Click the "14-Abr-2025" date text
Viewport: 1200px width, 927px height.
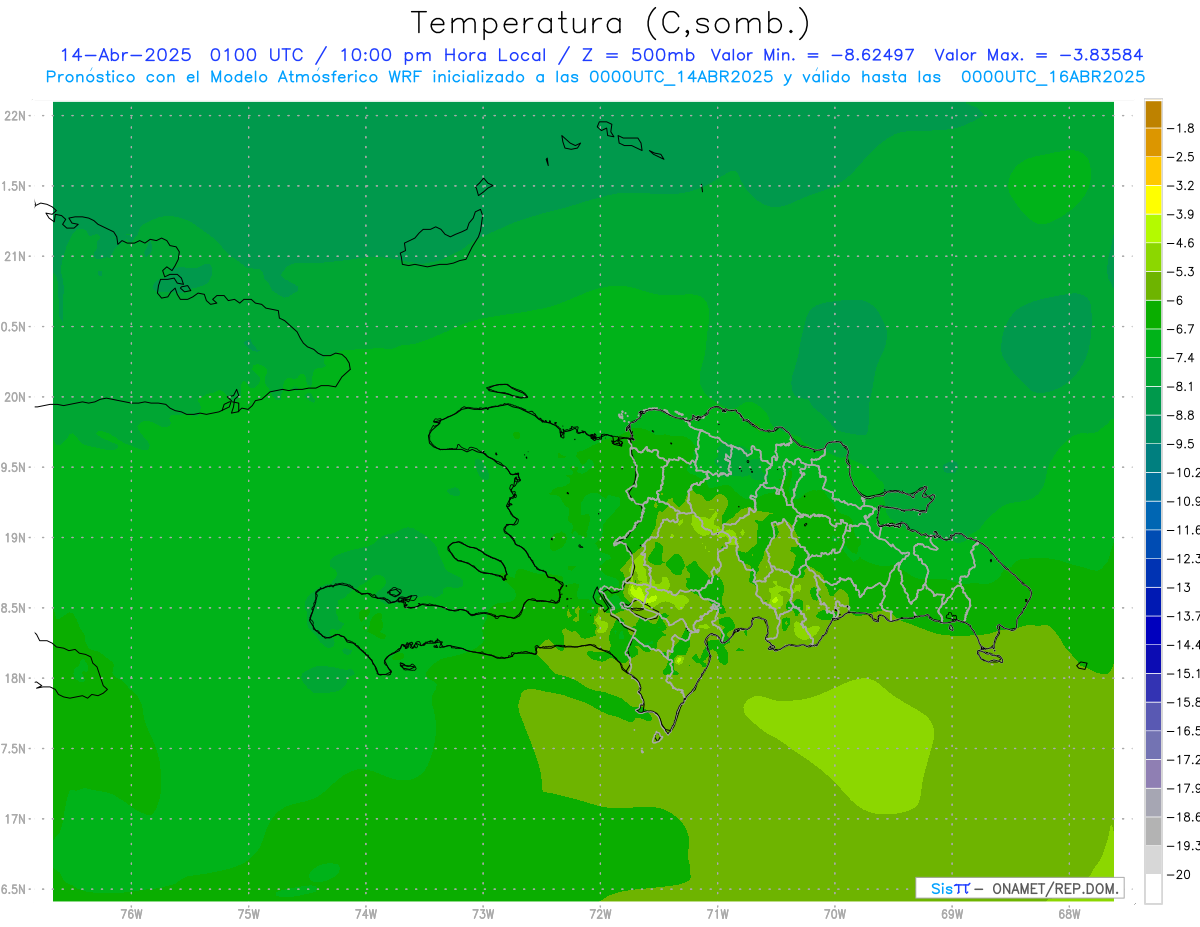tap(127, 55)
